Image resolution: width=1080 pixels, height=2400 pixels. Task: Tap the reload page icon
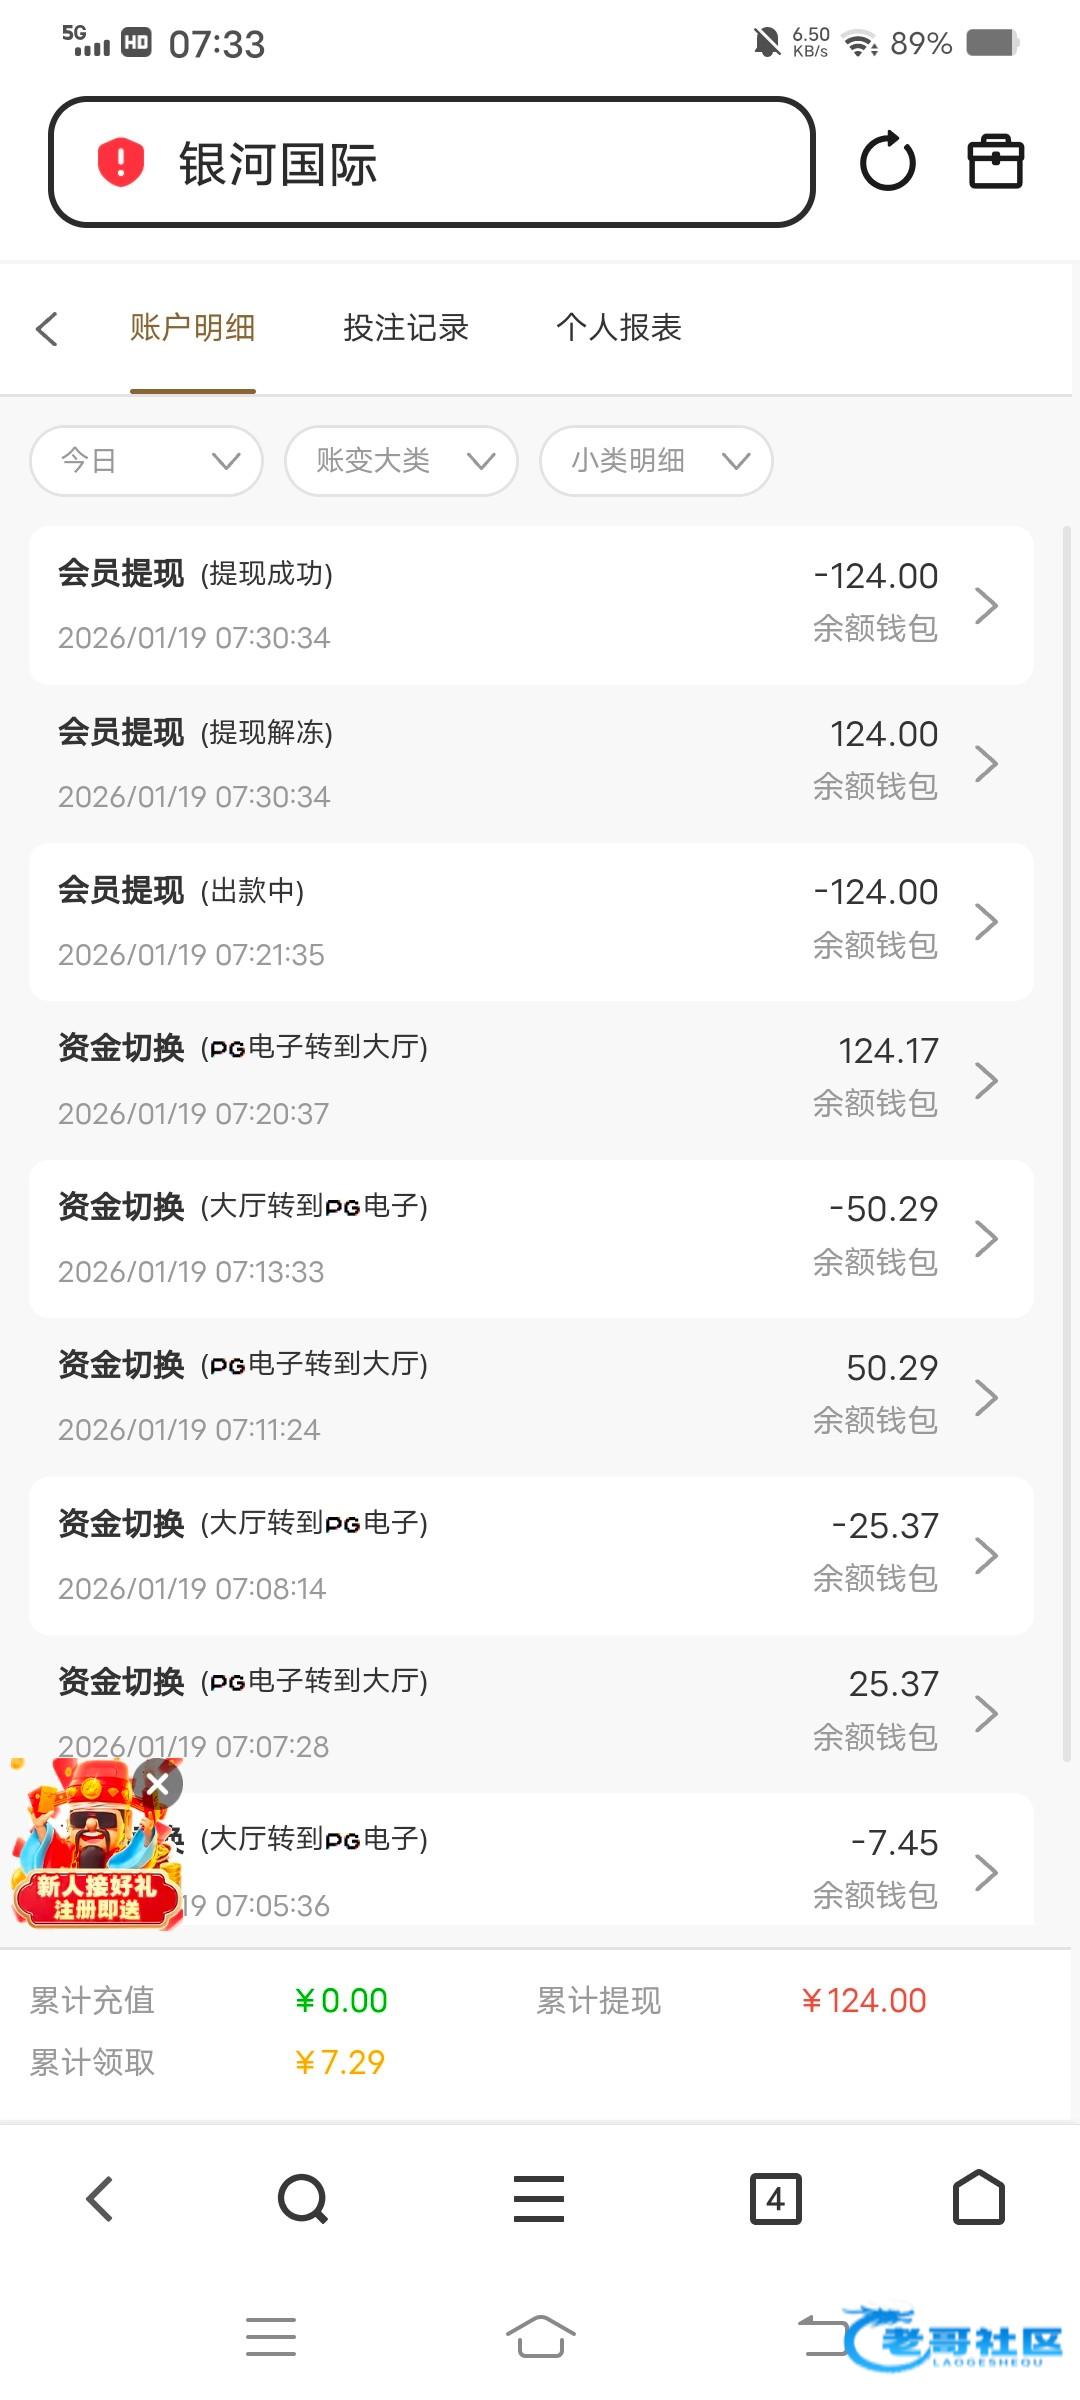pyautogui.click(x=887, y=162)
